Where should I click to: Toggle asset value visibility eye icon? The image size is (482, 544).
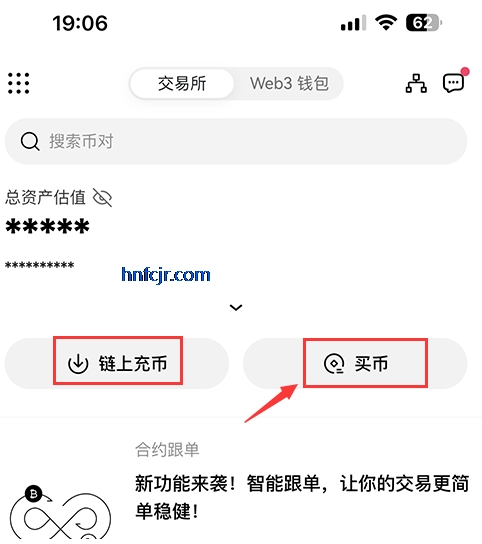[x=102, y=198]
